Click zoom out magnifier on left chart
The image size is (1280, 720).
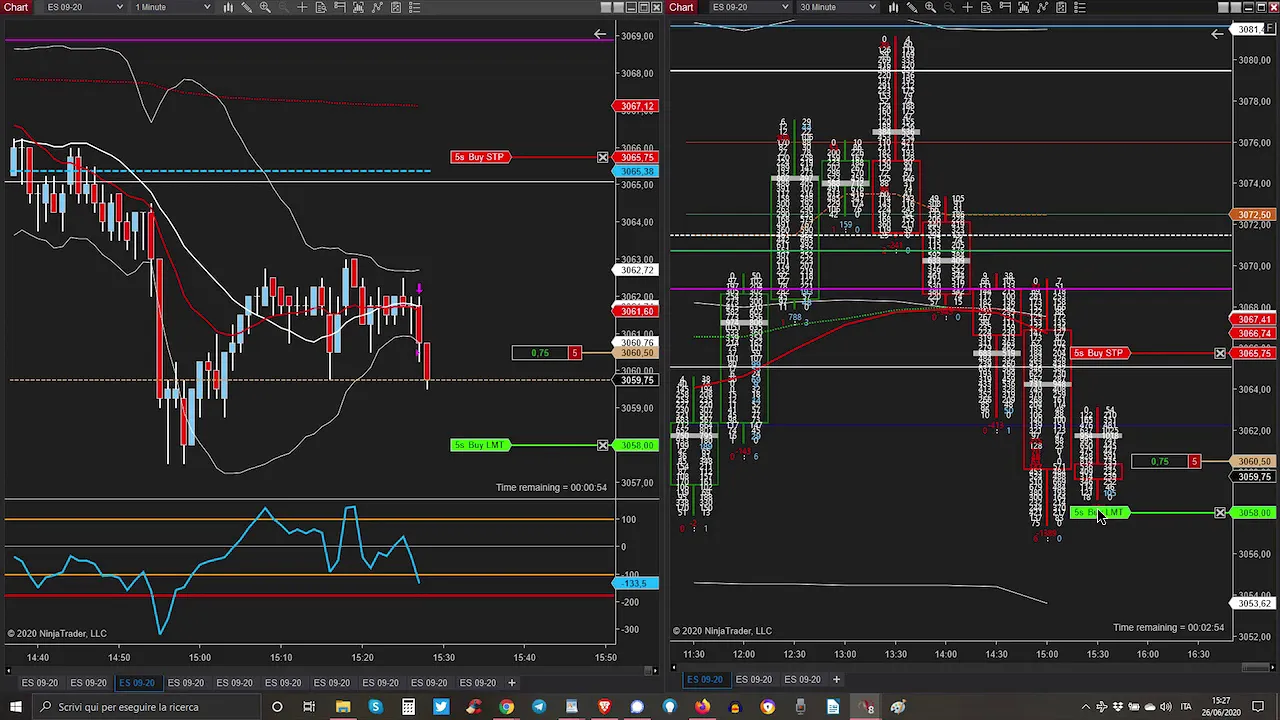pyautogui.click(x=283, y=7)
